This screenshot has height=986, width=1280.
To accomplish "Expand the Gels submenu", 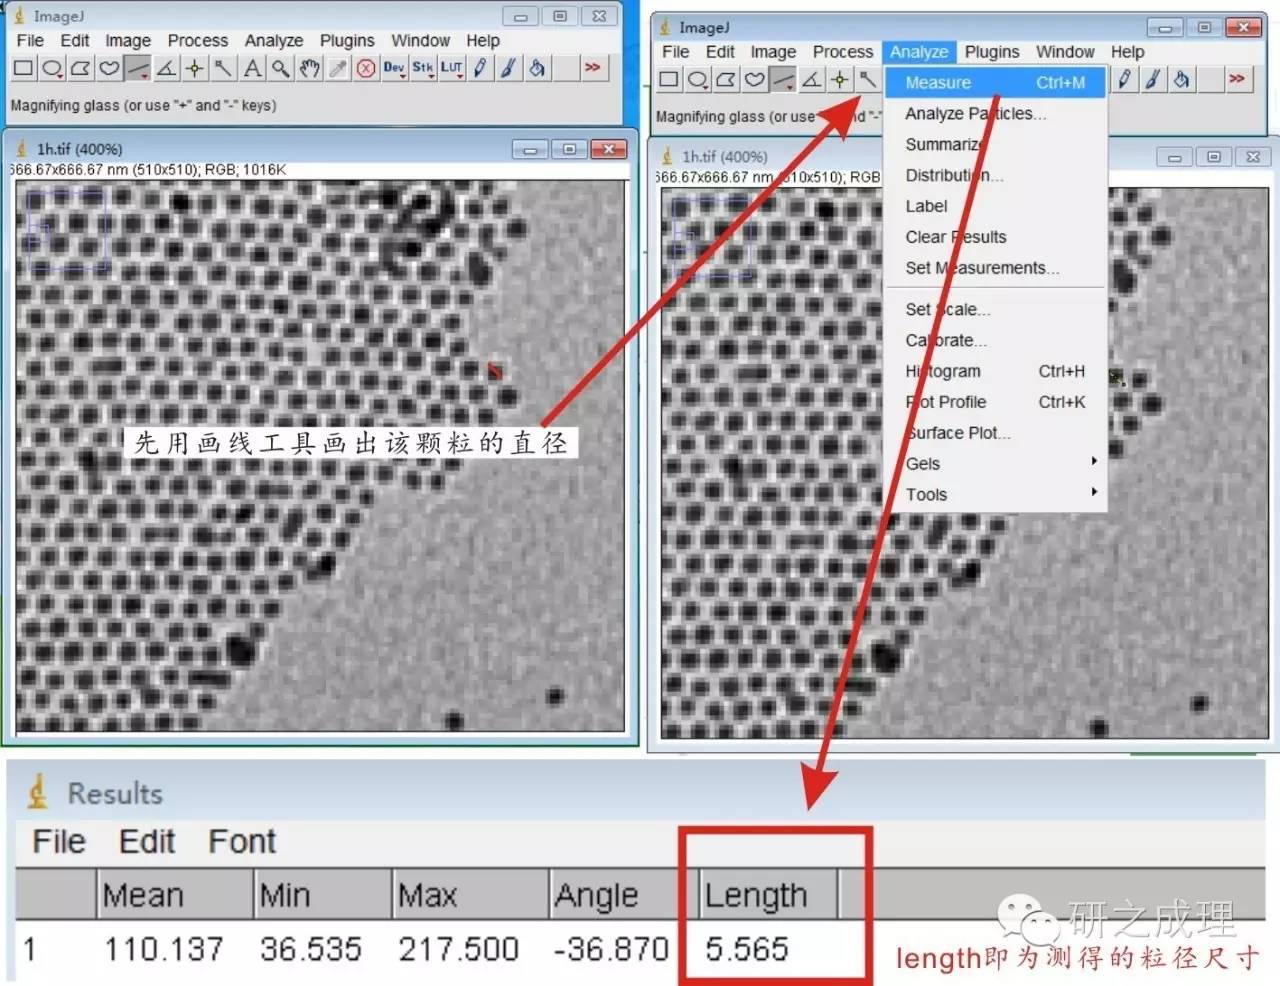I will (996, 464).
